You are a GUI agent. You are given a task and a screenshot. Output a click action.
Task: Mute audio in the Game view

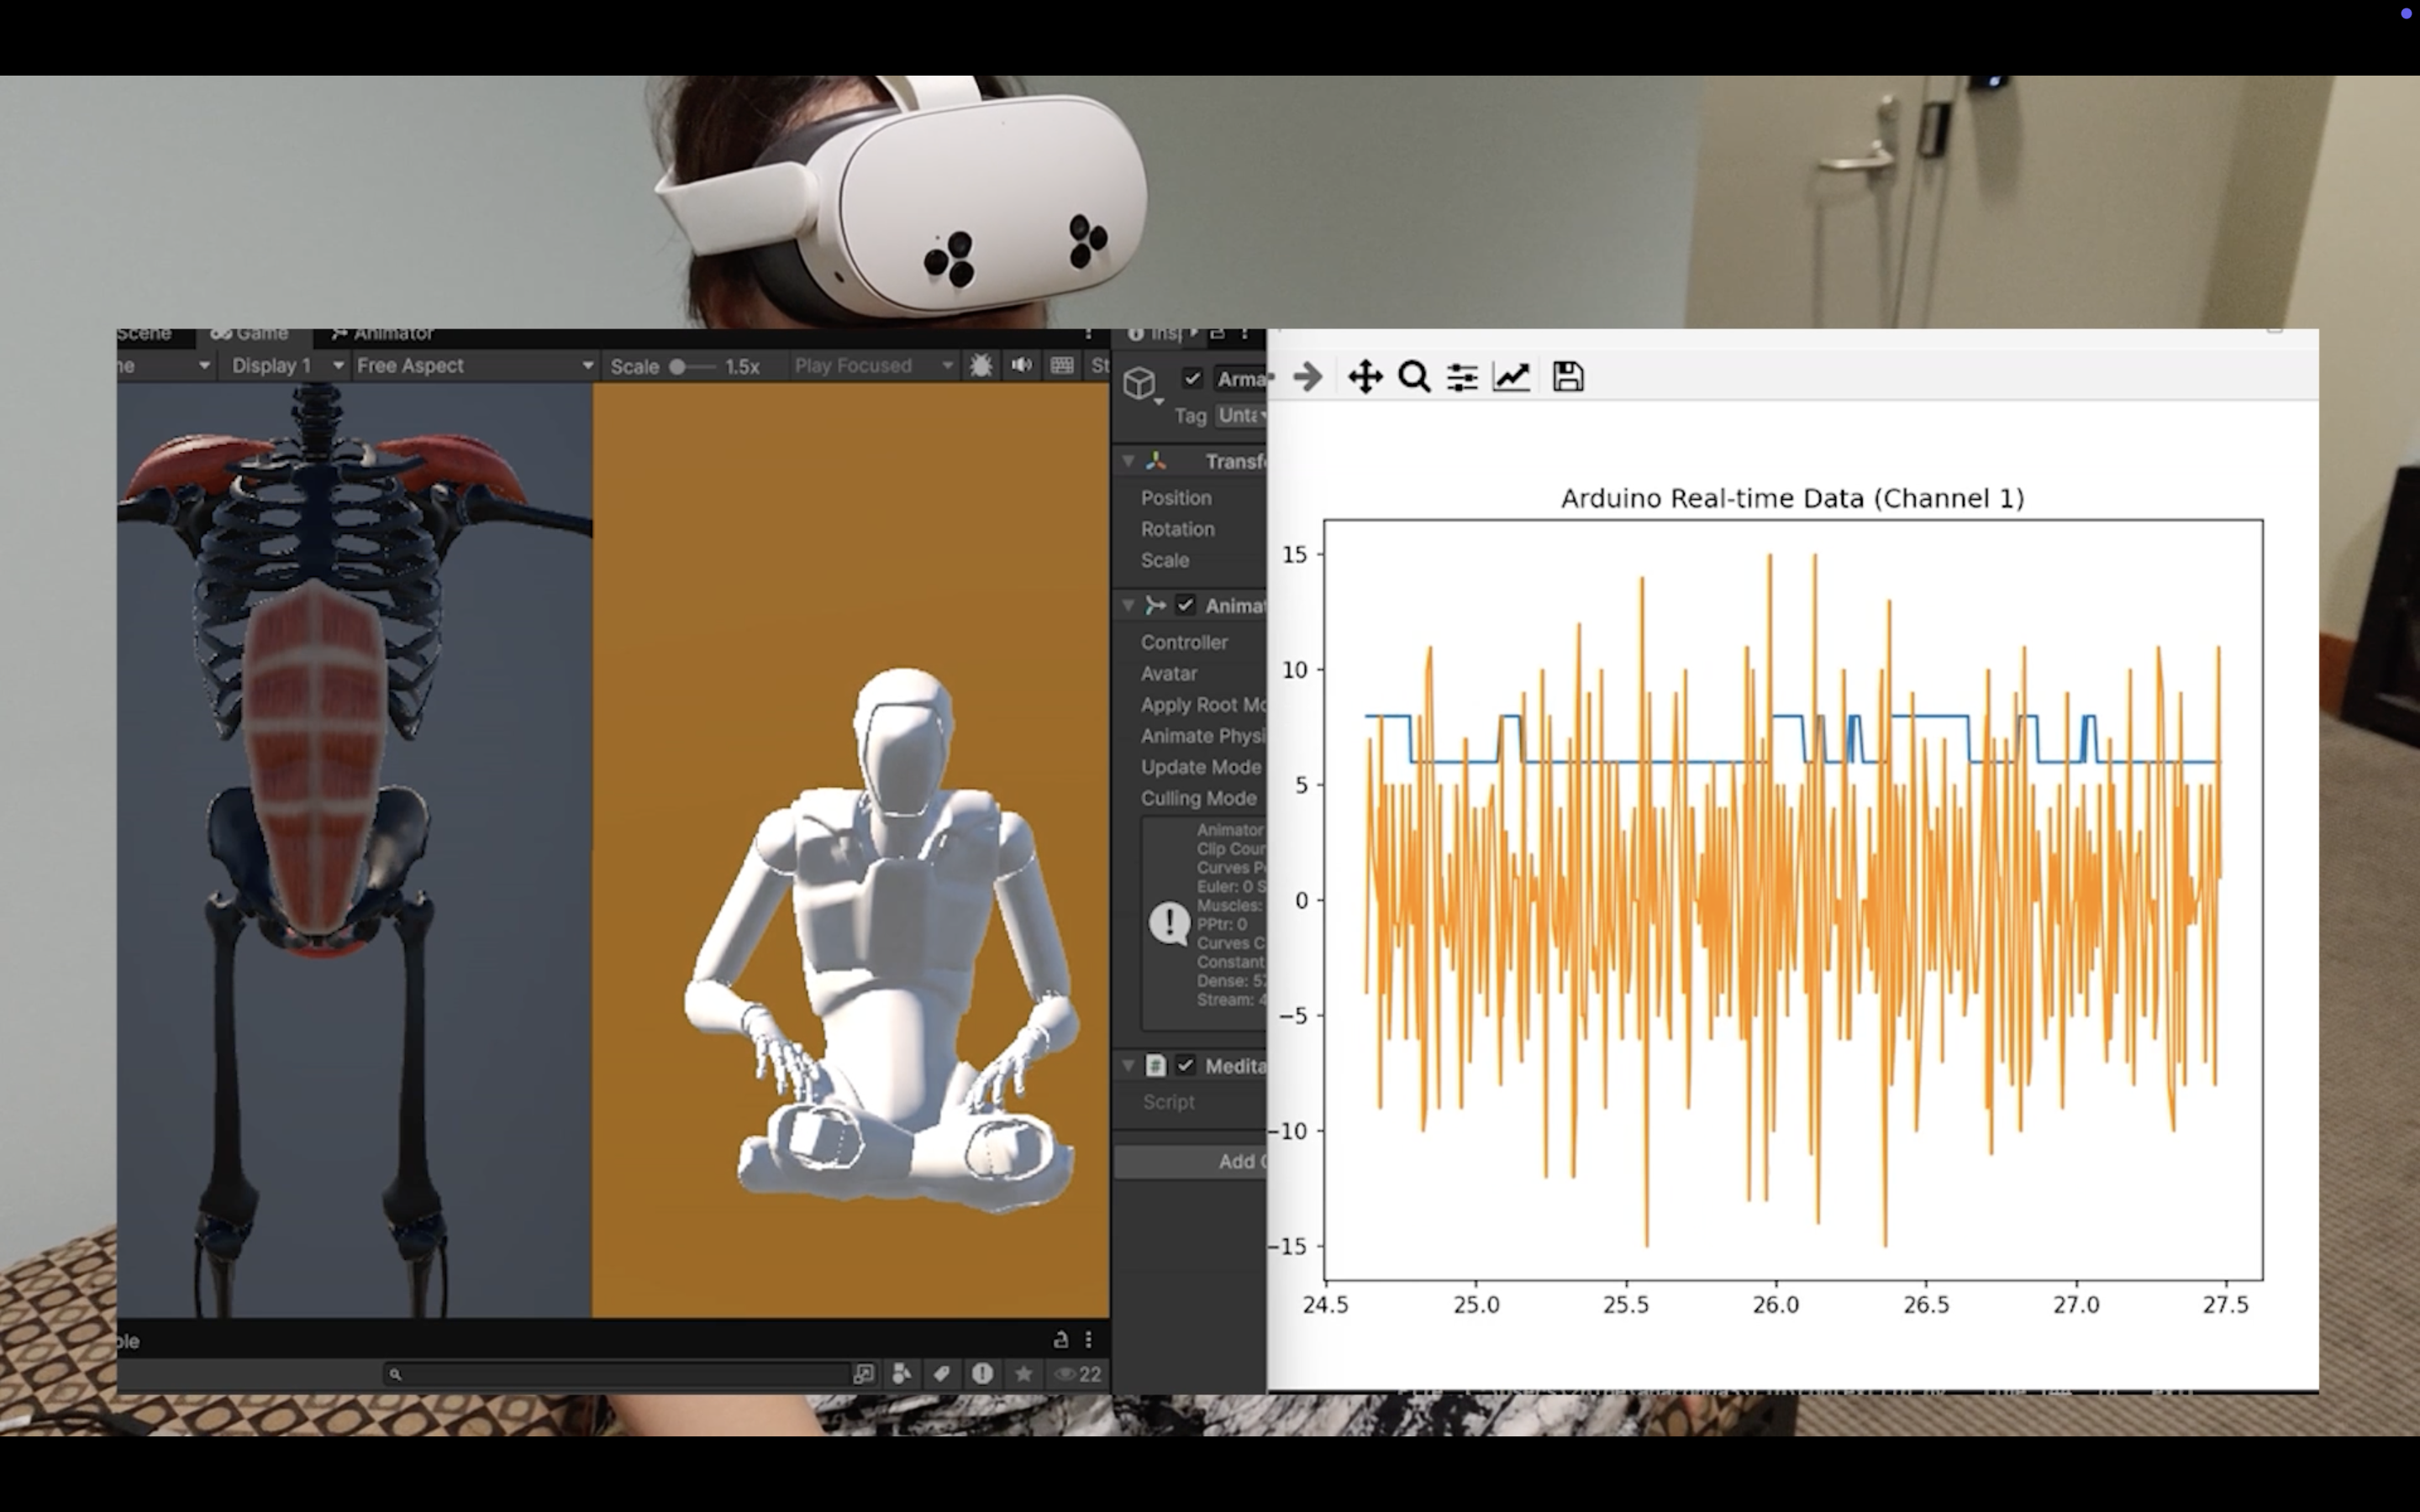[x=1021, y=366]
